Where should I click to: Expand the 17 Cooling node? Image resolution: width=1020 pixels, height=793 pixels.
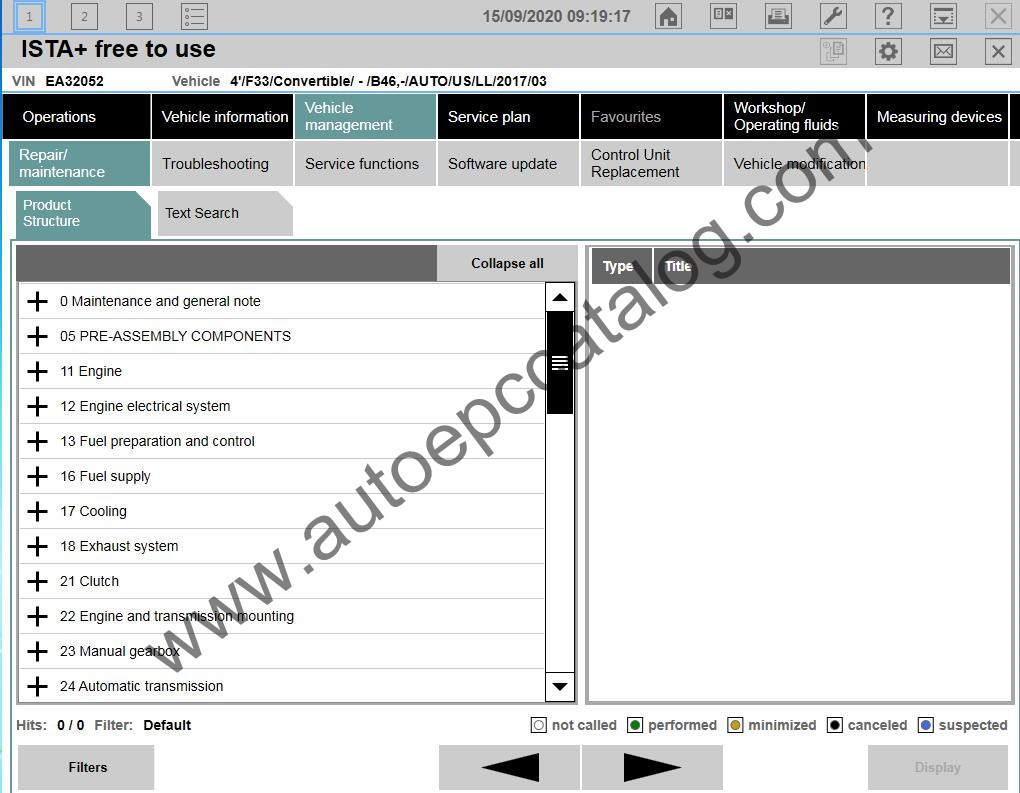click(38, 511)
